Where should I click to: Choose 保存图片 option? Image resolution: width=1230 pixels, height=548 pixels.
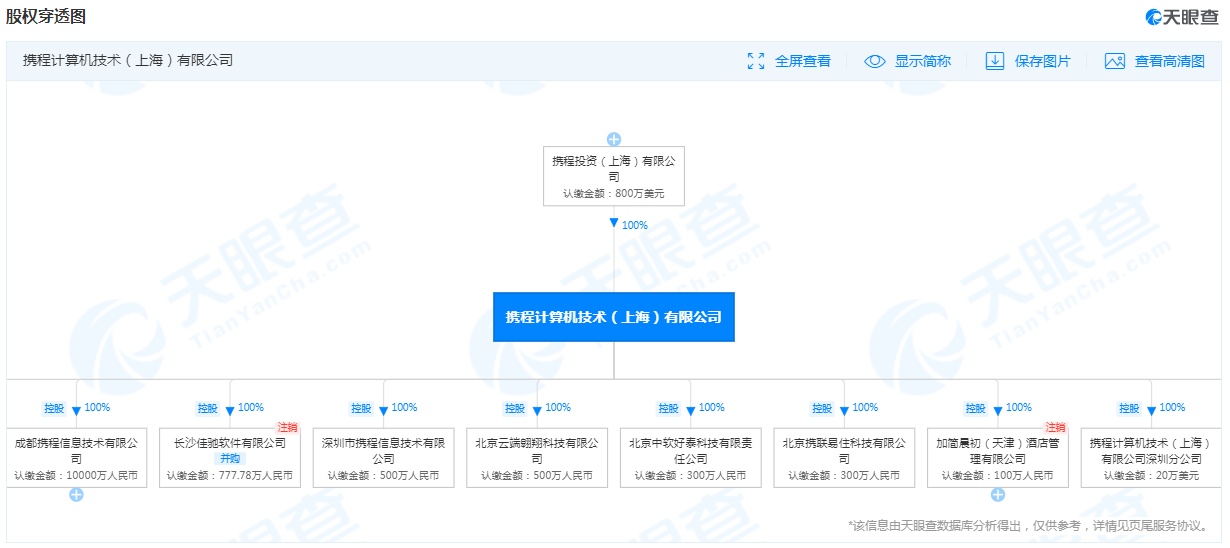(x=1043, y=61)
